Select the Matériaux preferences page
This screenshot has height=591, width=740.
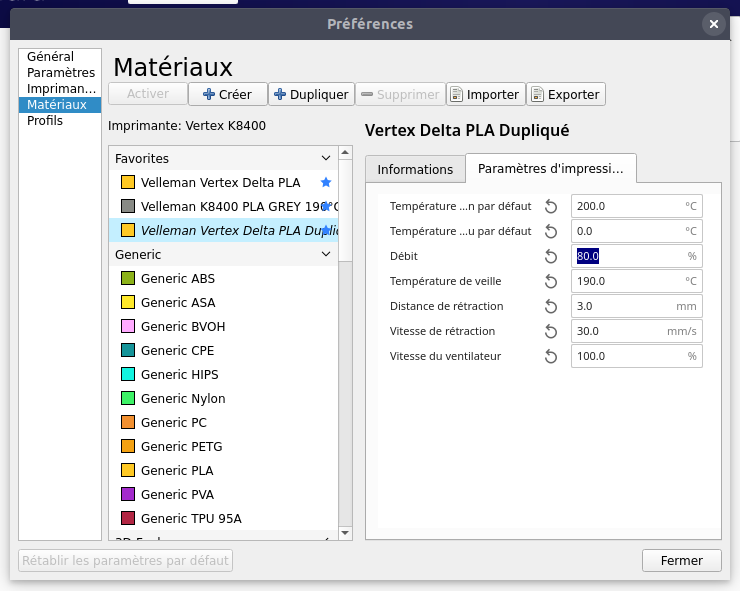tap(60, 105)
